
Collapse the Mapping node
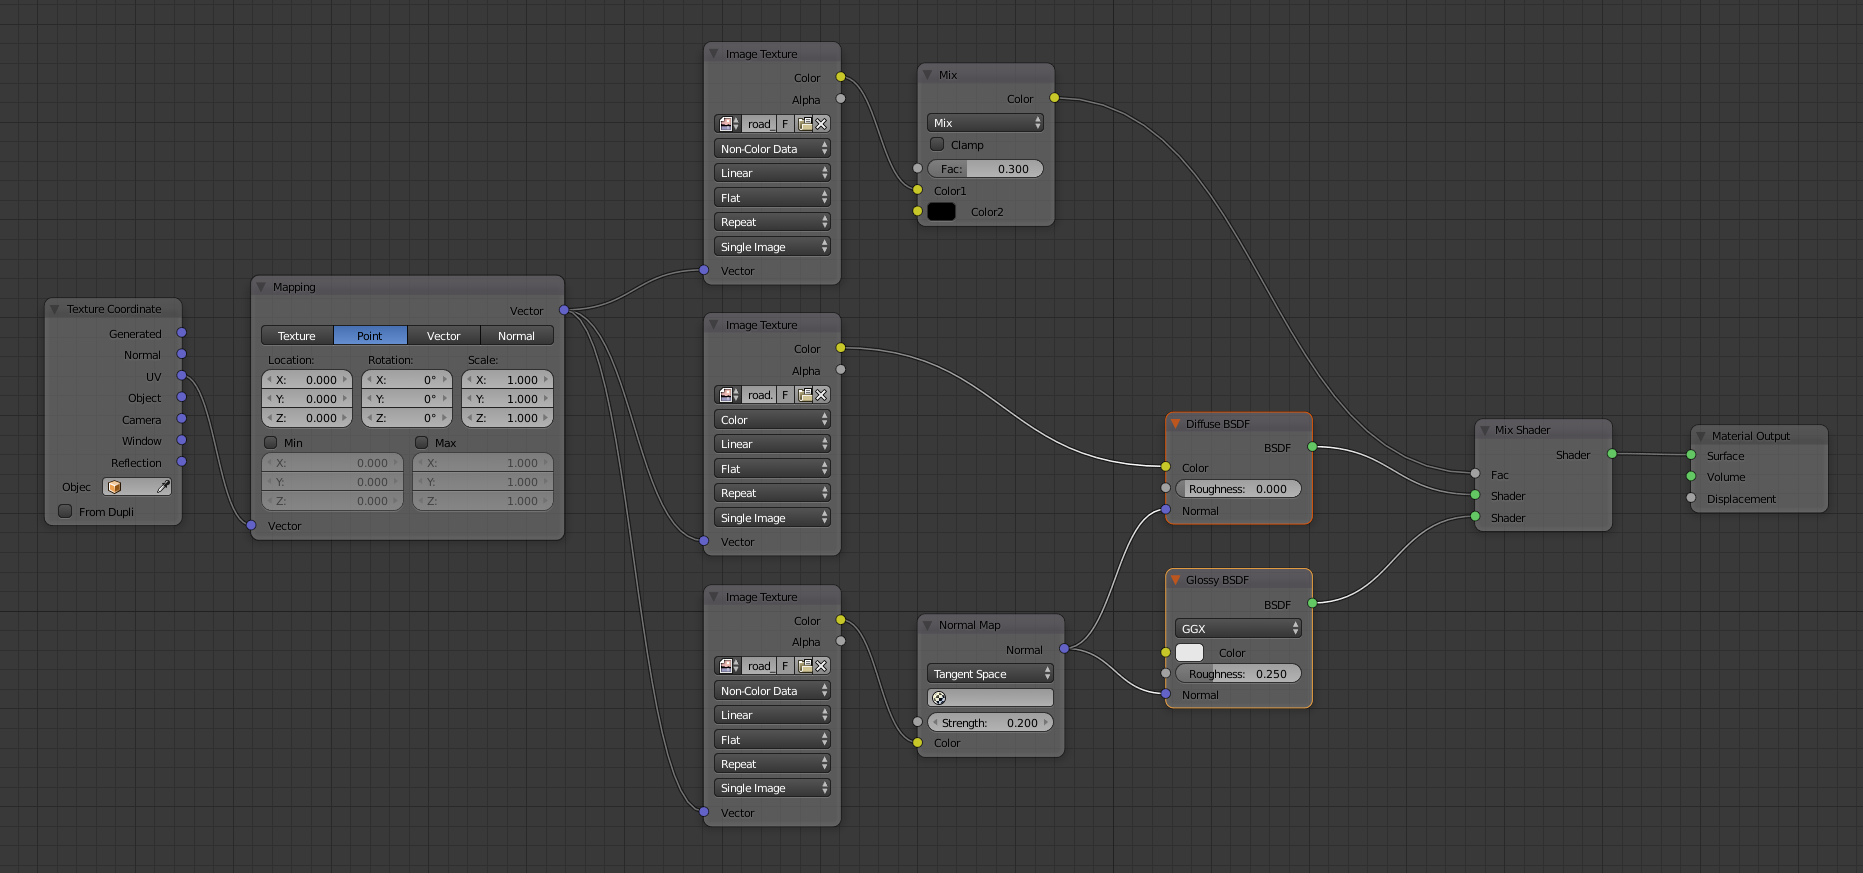(x=261, y=287)
